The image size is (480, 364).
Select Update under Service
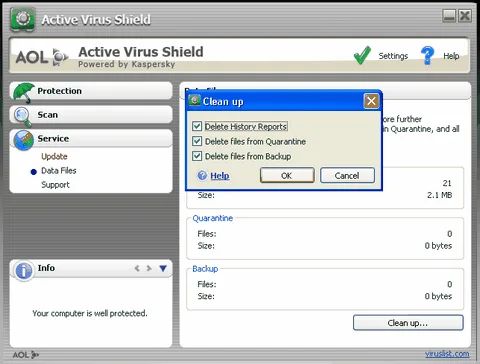54,156
